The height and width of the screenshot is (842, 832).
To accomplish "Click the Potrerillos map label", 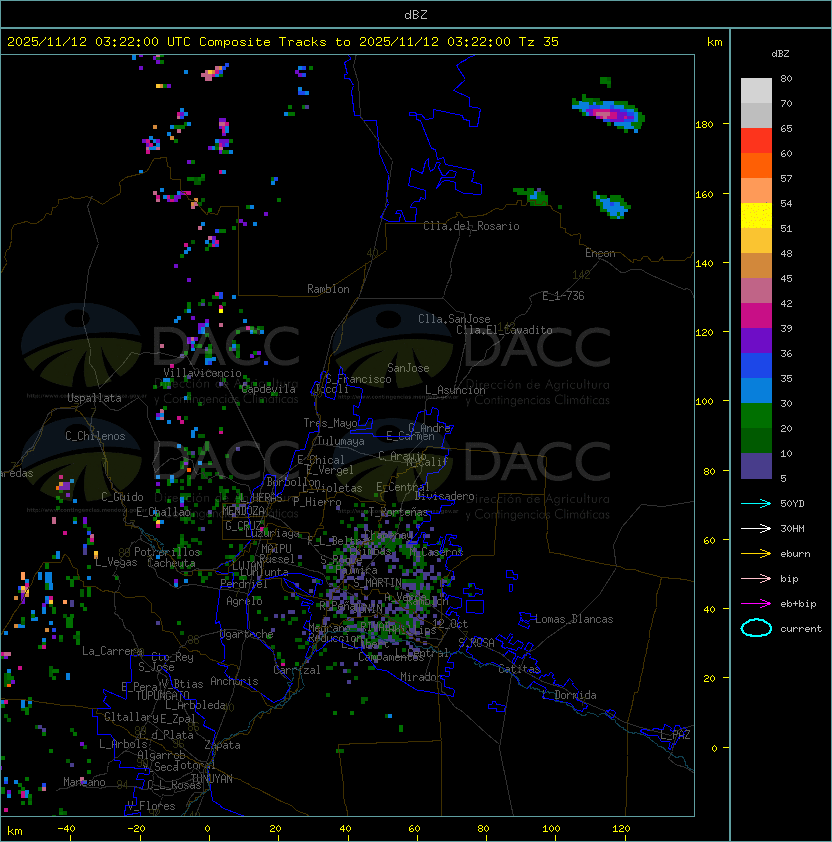I will click(x=167, y=552).
